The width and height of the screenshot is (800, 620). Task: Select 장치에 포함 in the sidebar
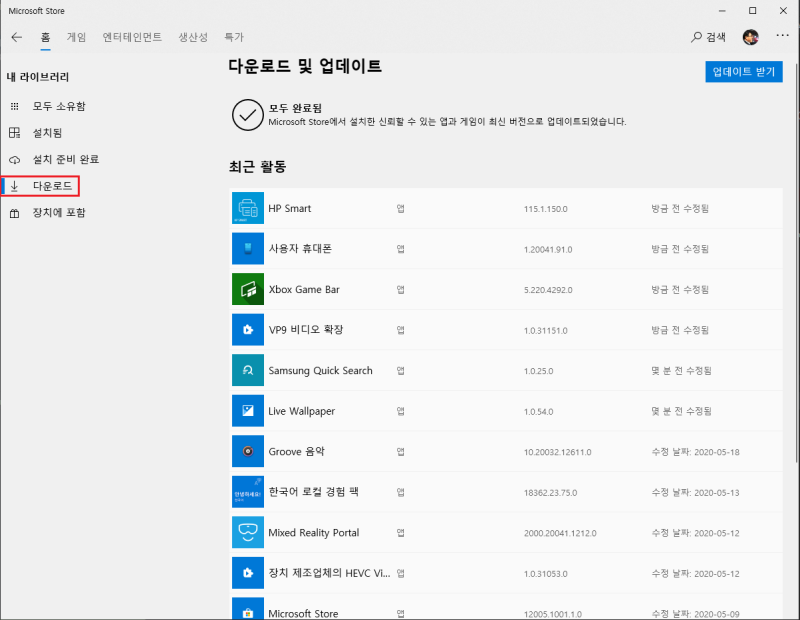(55, 212)
